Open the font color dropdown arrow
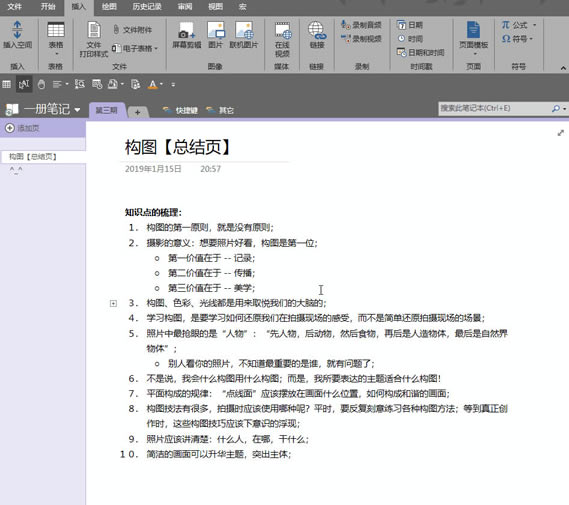 161,84
